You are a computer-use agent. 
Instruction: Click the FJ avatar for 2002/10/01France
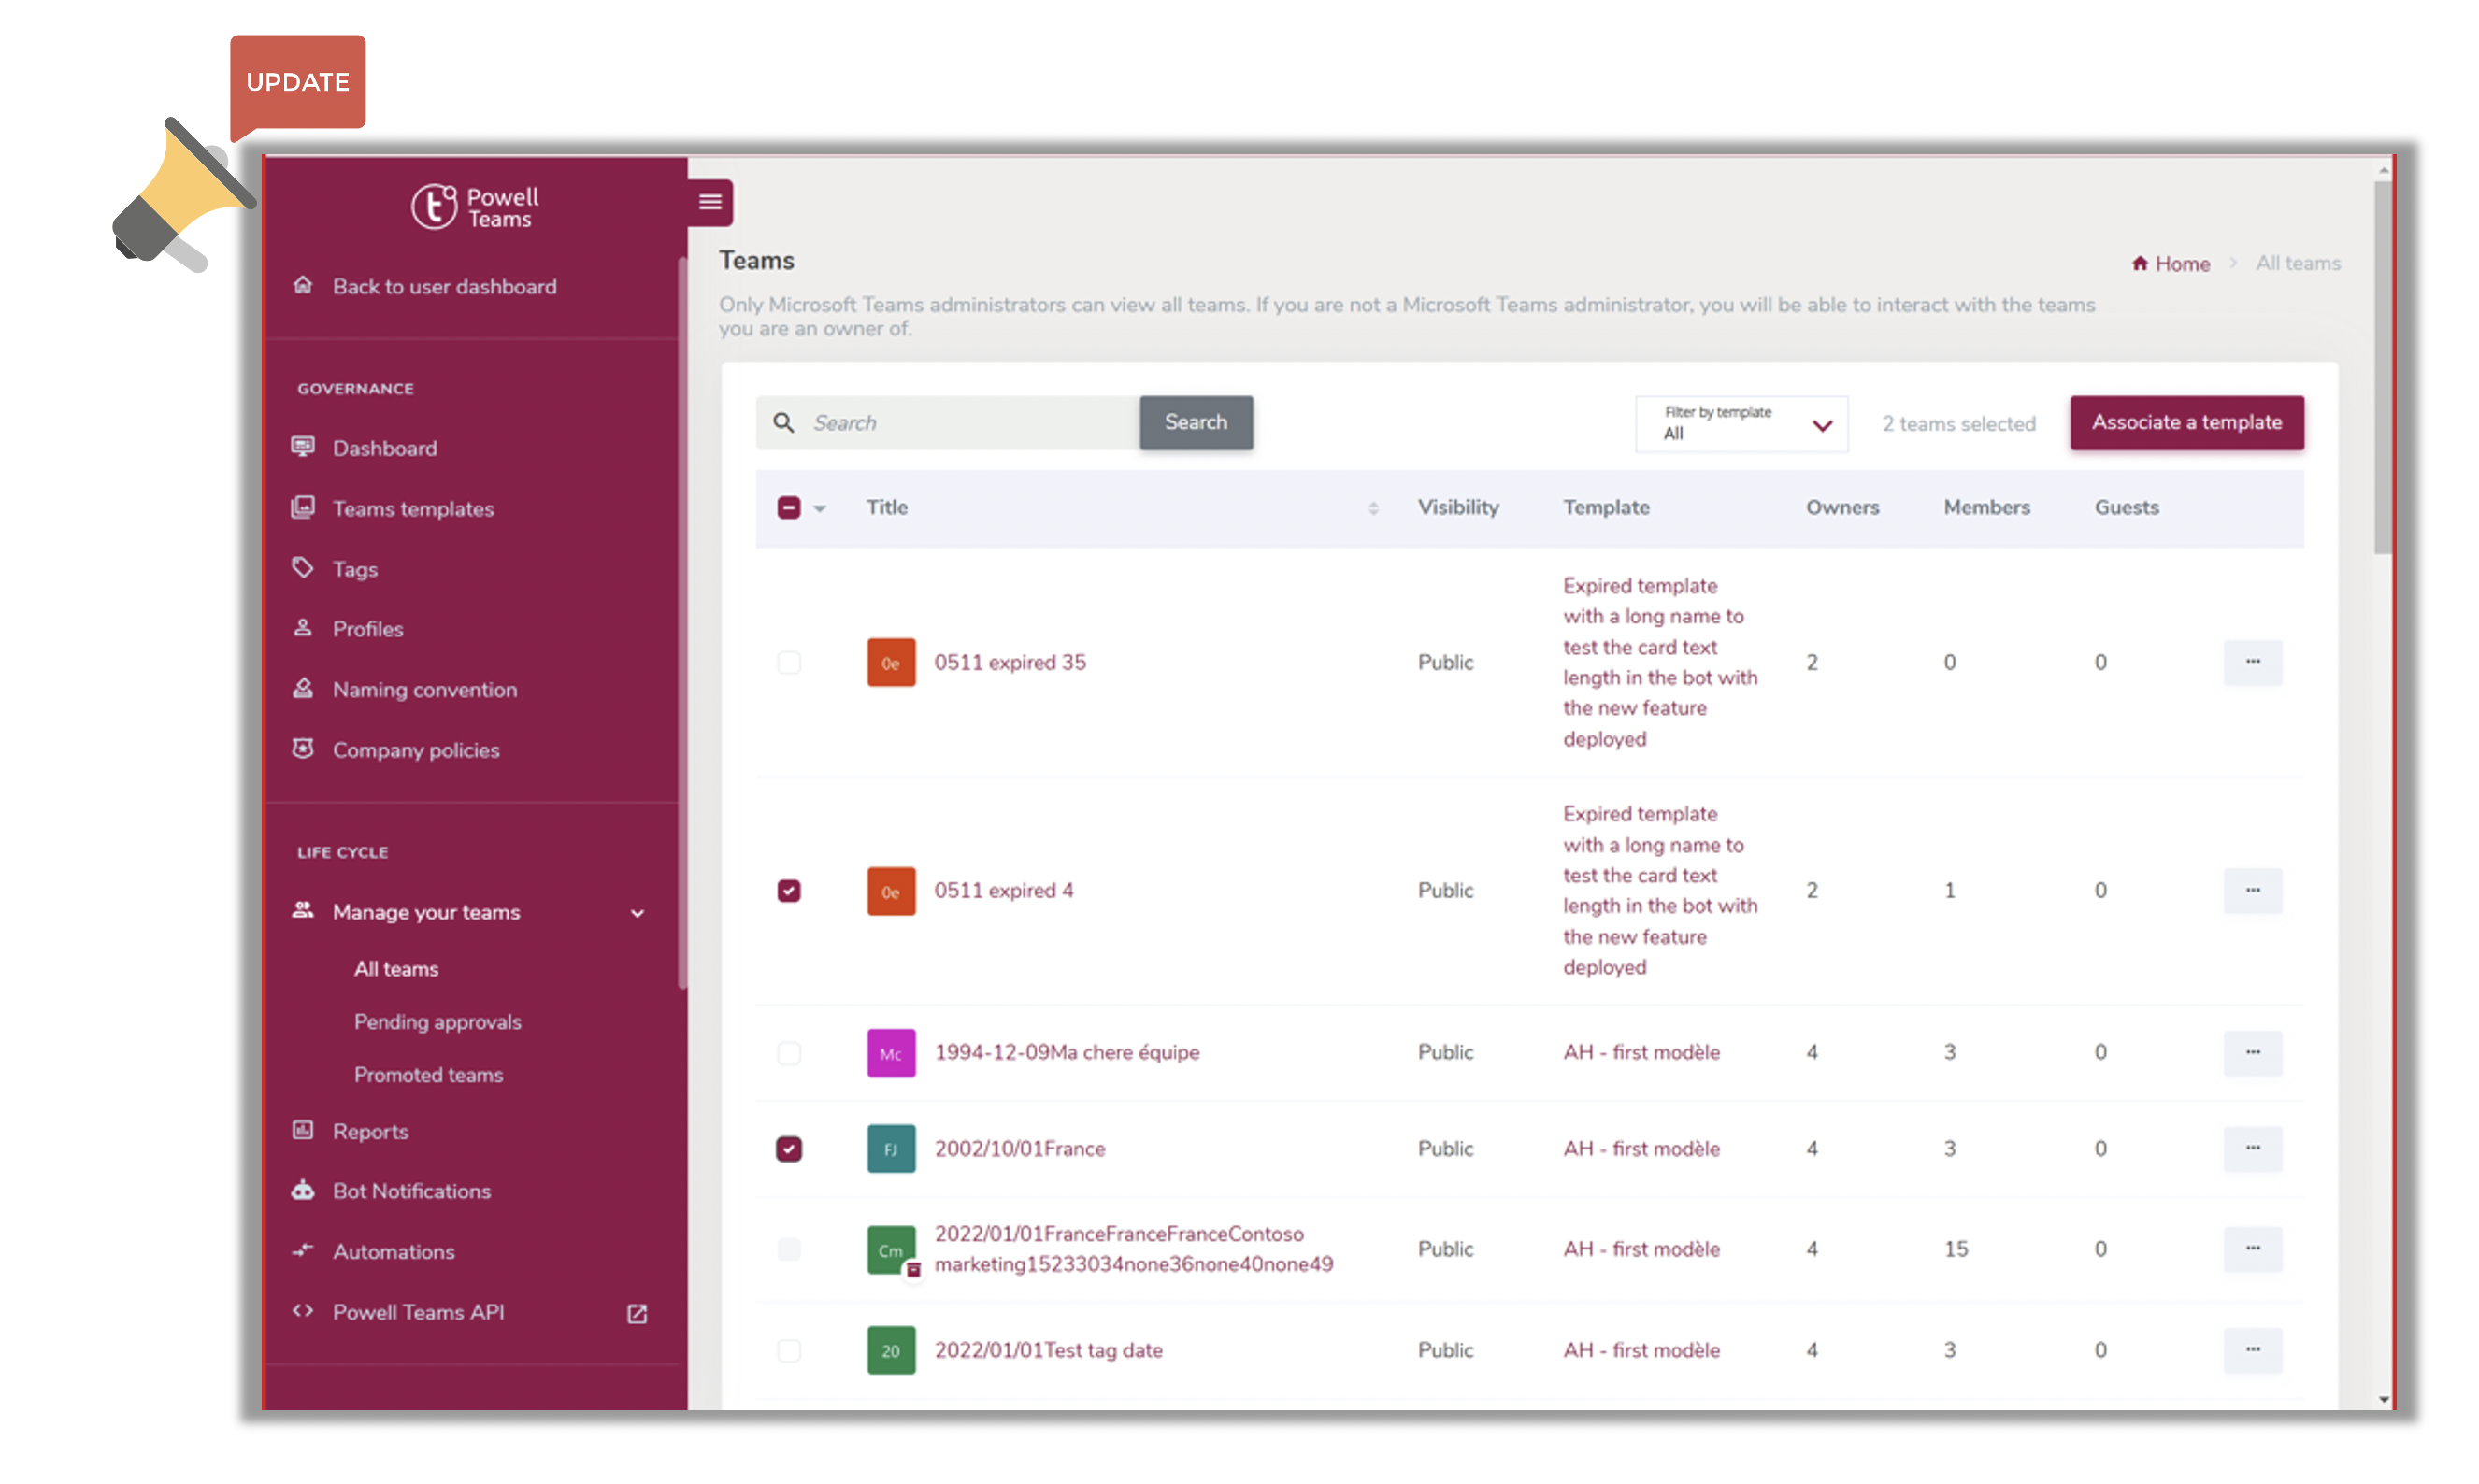pos(890,1149)
